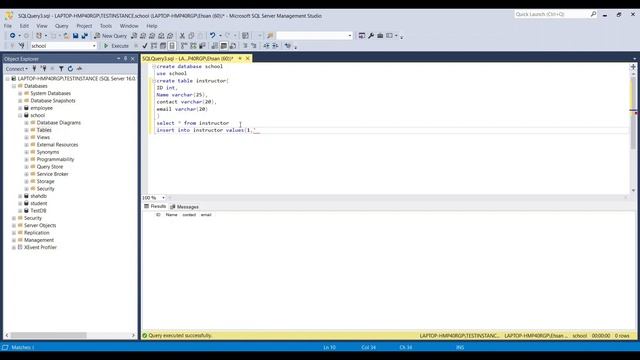The height and width of the screenshot is (360, 640).
Task: Open the Connect dropdown in Object Explorer
Action: click(17, 69)
